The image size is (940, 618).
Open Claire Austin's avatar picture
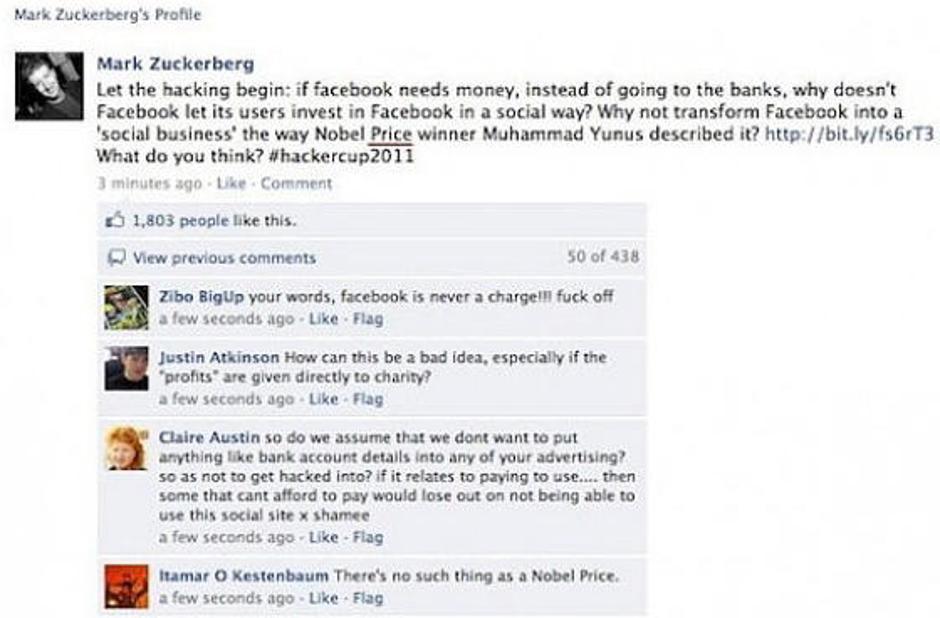click(126, 449)
